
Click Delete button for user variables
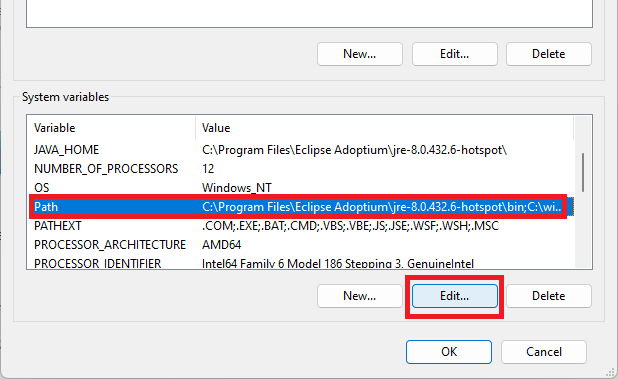point(549,54)
